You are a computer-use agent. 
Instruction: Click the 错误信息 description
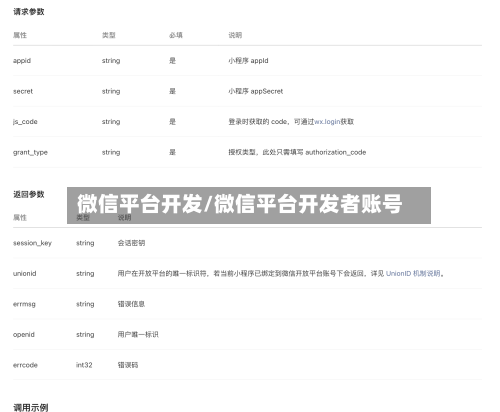point(131,304)
